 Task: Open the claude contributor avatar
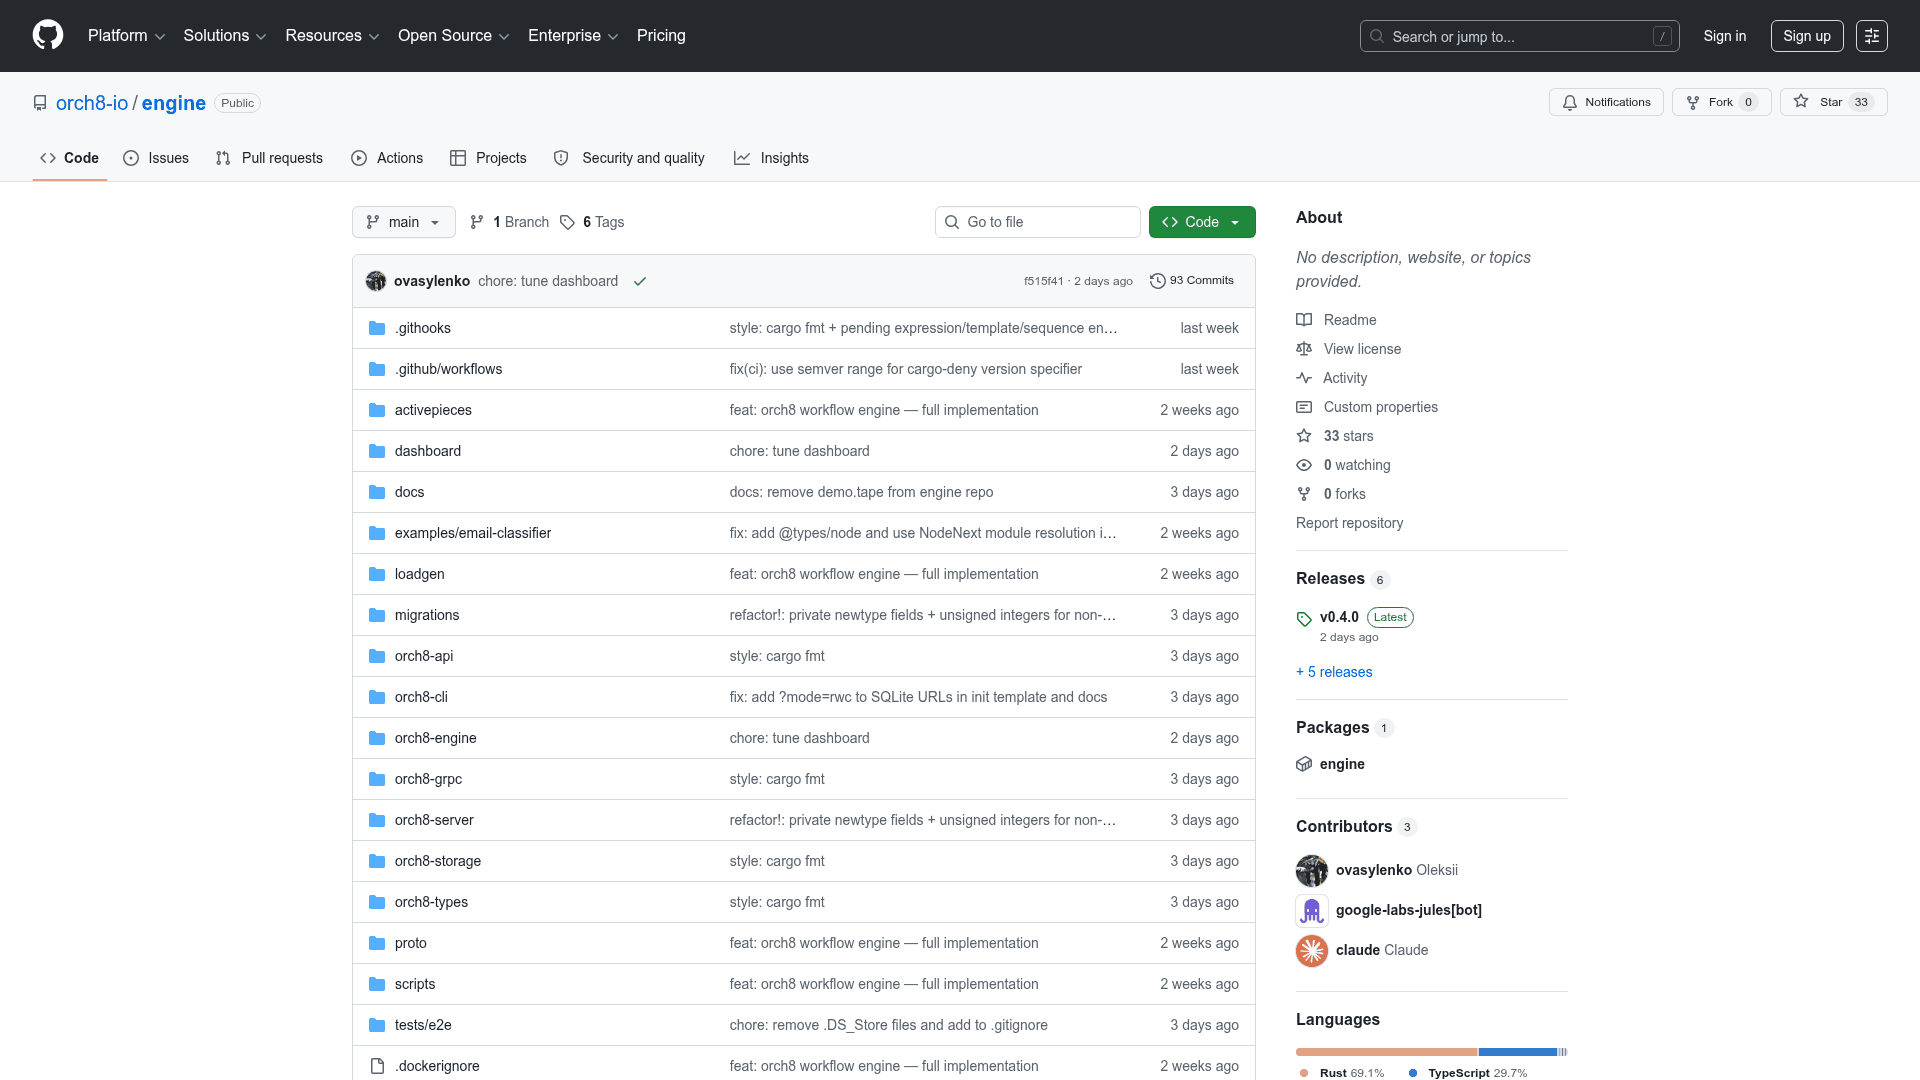[x=1312, y=950]
